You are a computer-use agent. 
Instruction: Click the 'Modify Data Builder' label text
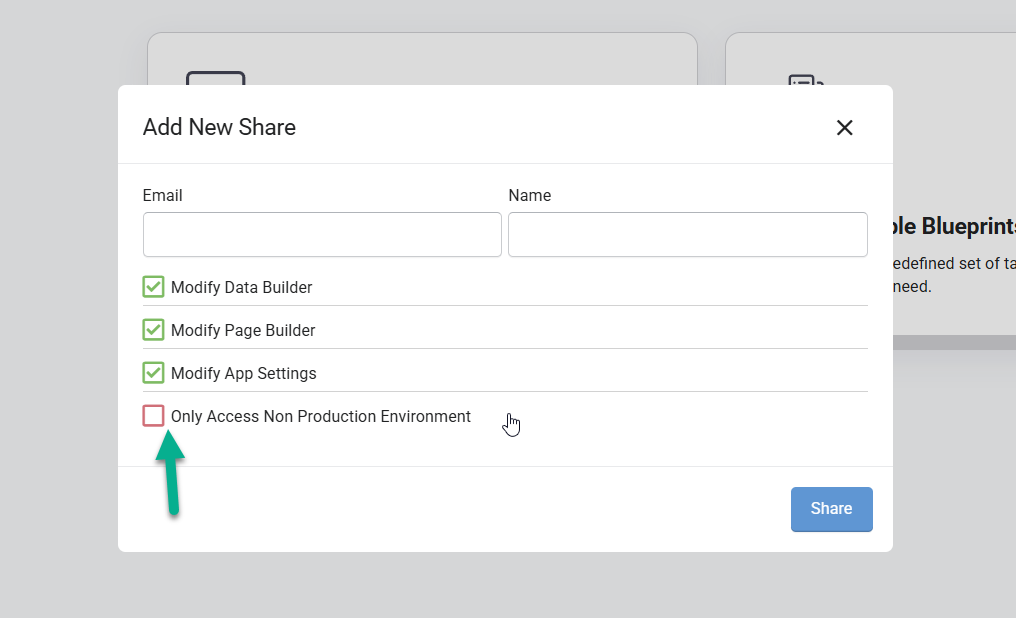pyautogui.click(x=242, y=288)
